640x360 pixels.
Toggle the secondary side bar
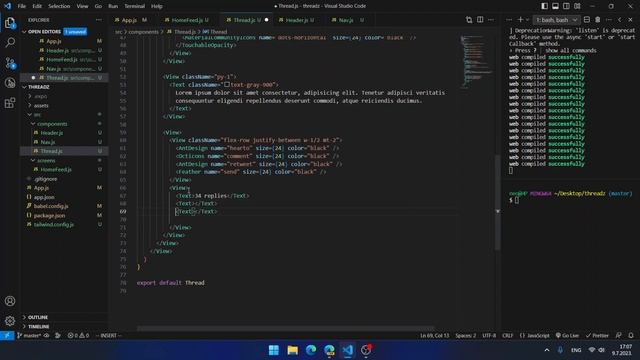coord(567,6)
